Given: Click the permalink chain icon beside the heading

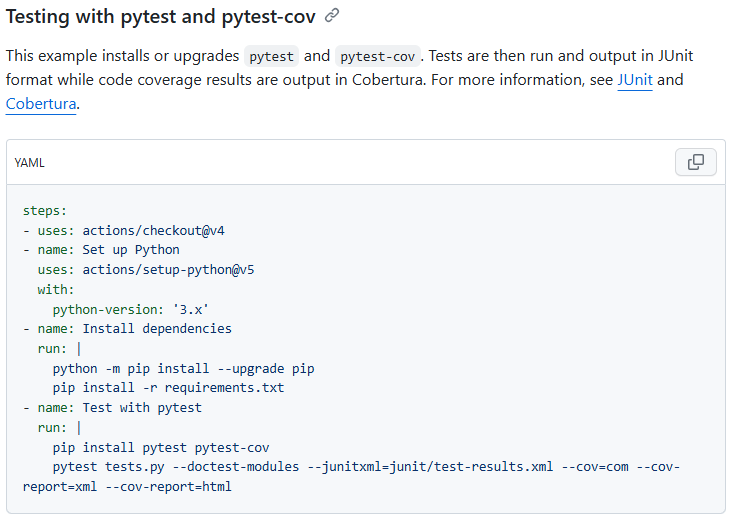Looking at the screenshot, I should click(x=332, y=16).
